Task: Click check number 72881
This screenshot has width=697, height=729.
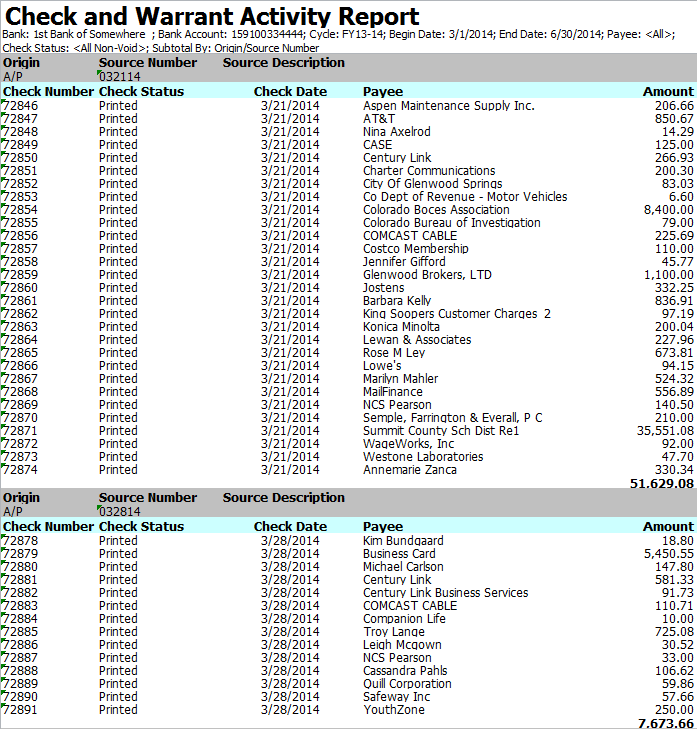Action: coord(20,580)
